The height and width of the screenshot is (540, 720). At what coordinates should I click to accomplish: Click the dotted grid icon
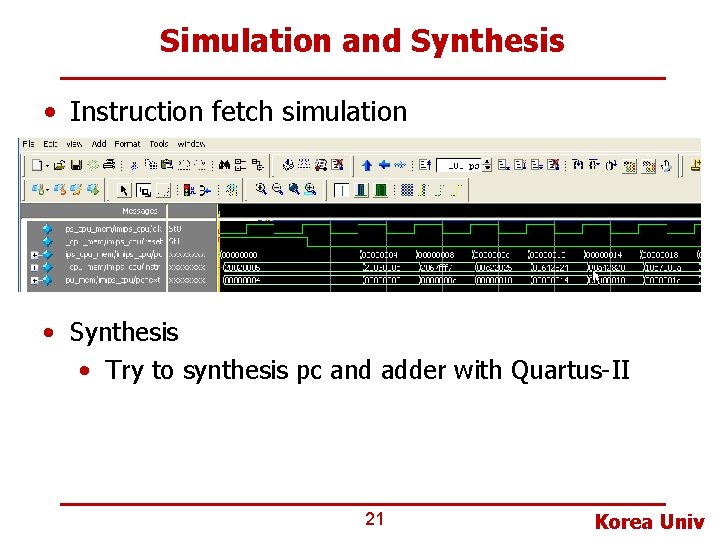click(407, 190)
